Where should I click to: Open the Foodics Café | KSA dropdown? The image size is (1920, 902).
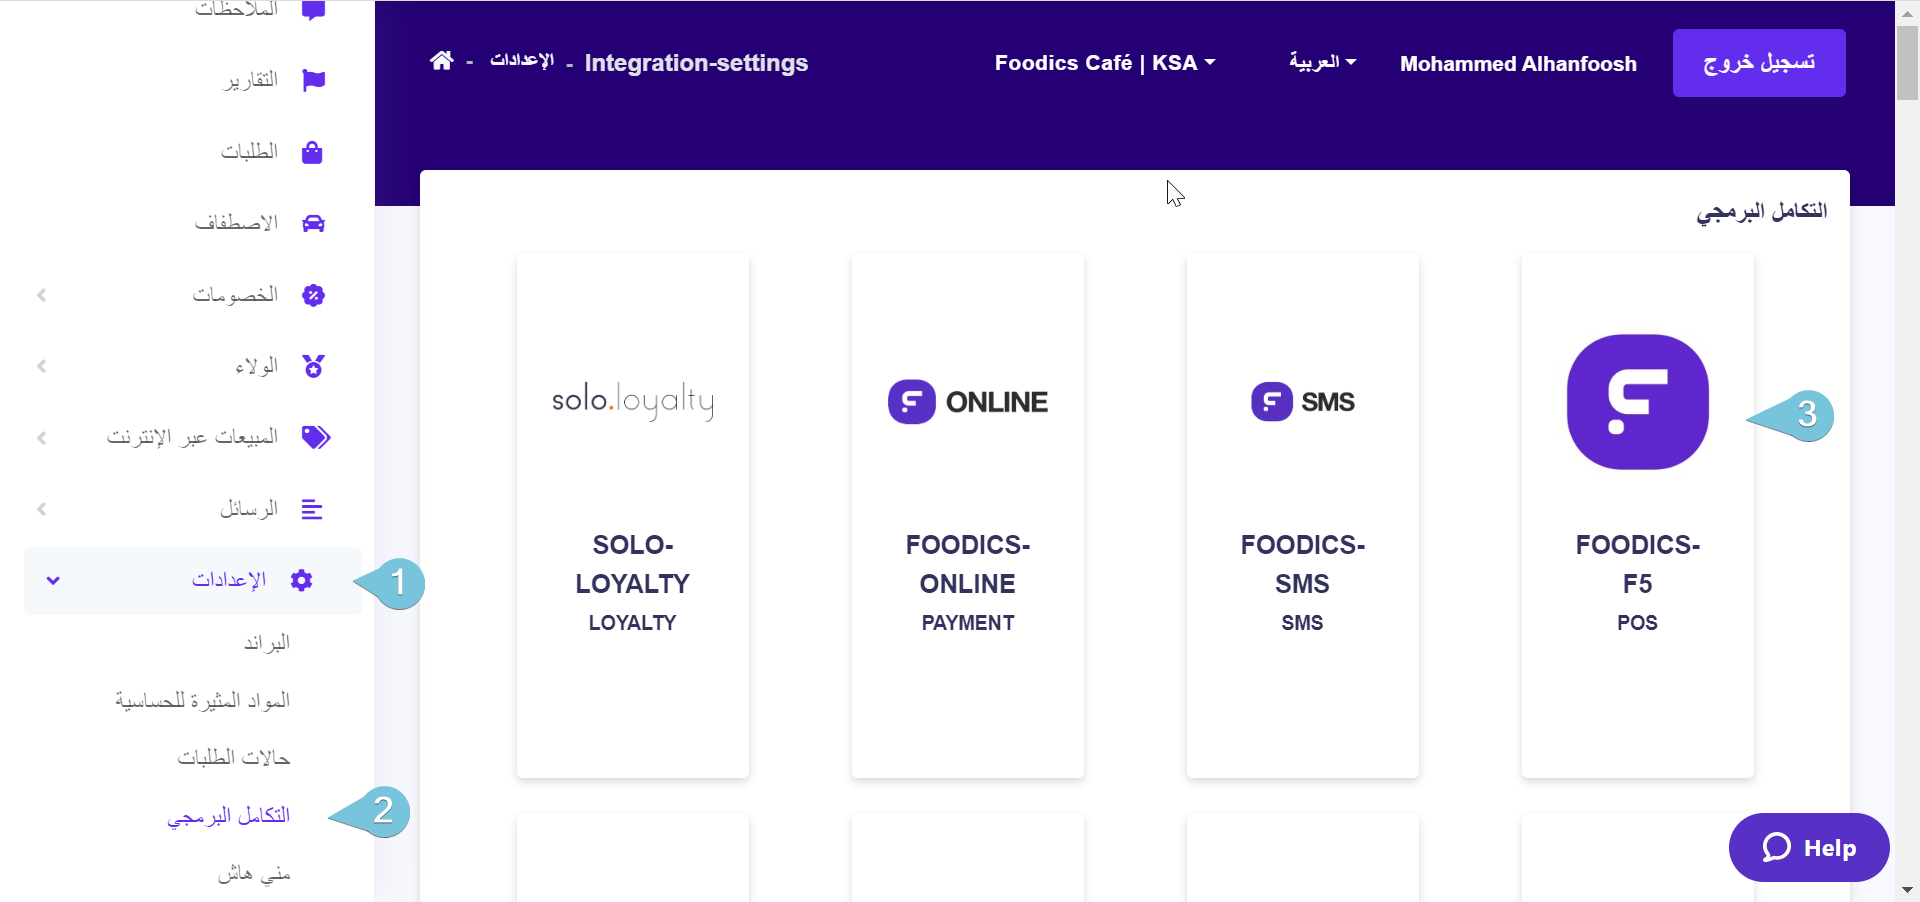pos(1104,63)
